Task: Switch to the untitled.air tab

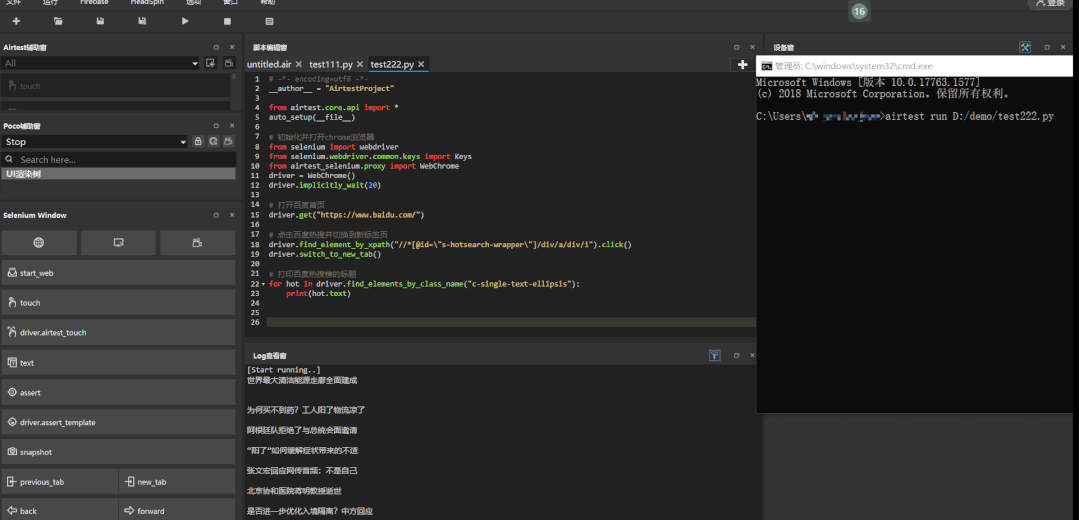Action: [269, 64]
